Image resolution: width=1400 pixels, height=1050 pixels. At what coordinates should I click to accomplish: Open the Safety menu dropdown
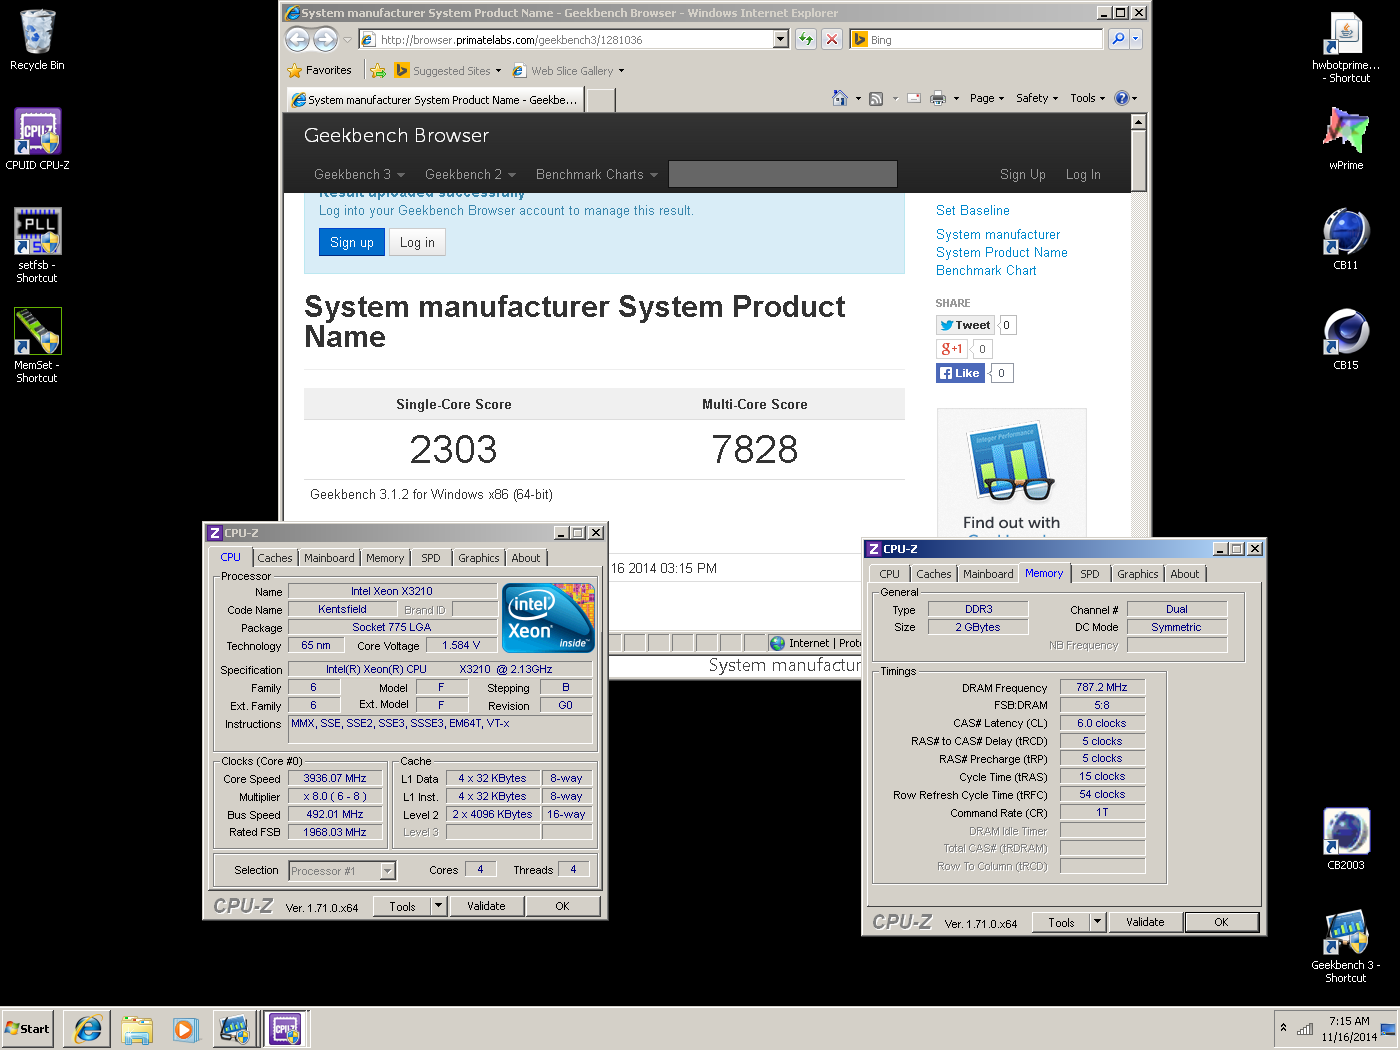pyautogui.click(x=1037, y=98)
